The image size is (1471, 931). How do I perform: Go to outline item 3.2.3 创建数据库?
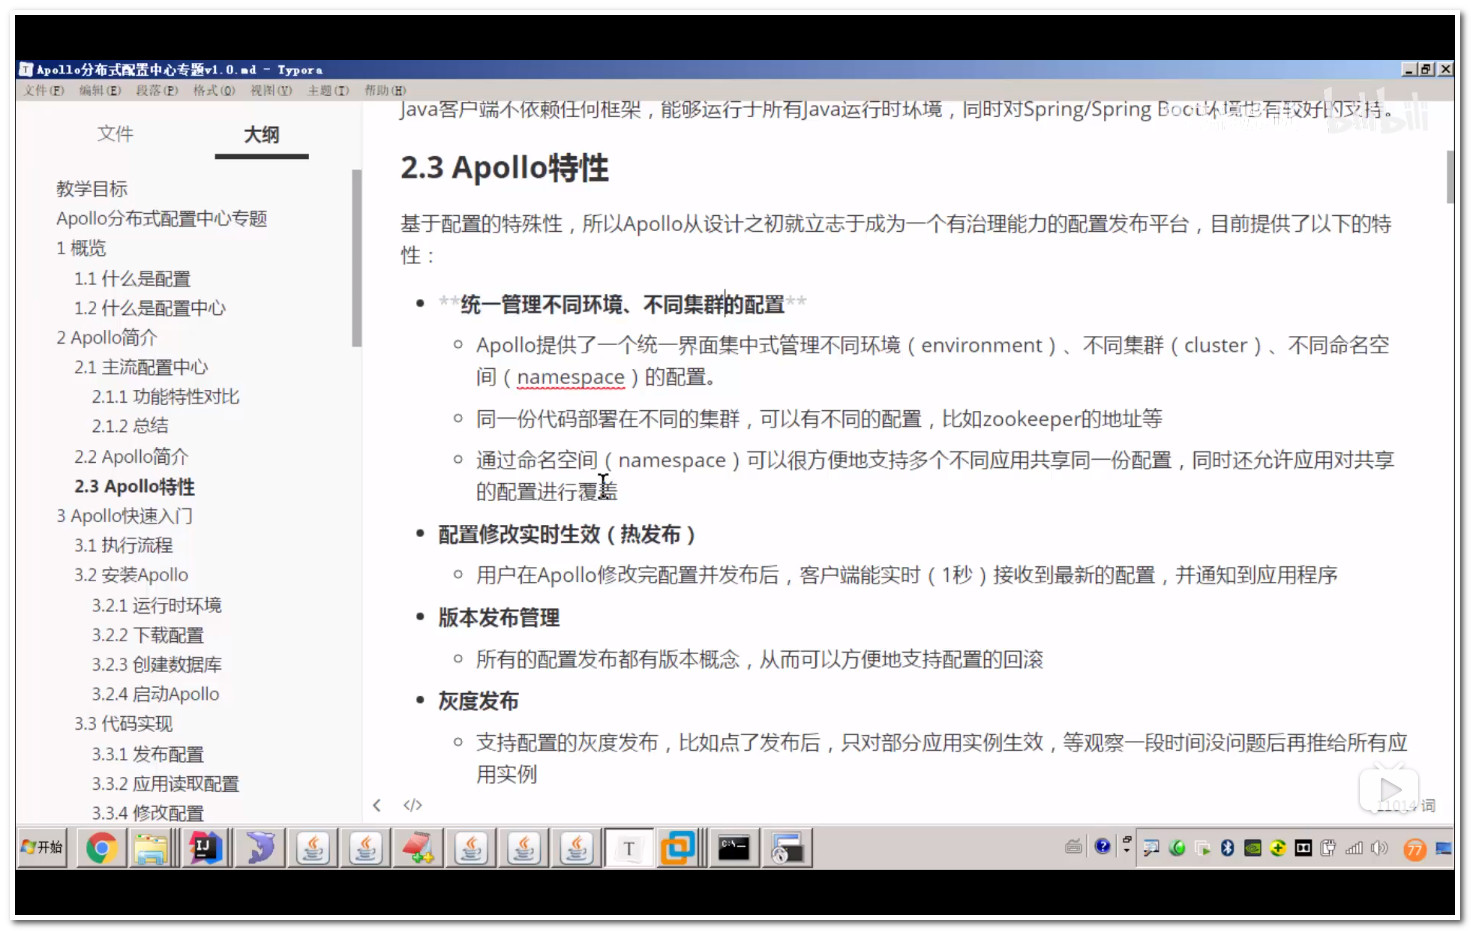pos(157,664)
